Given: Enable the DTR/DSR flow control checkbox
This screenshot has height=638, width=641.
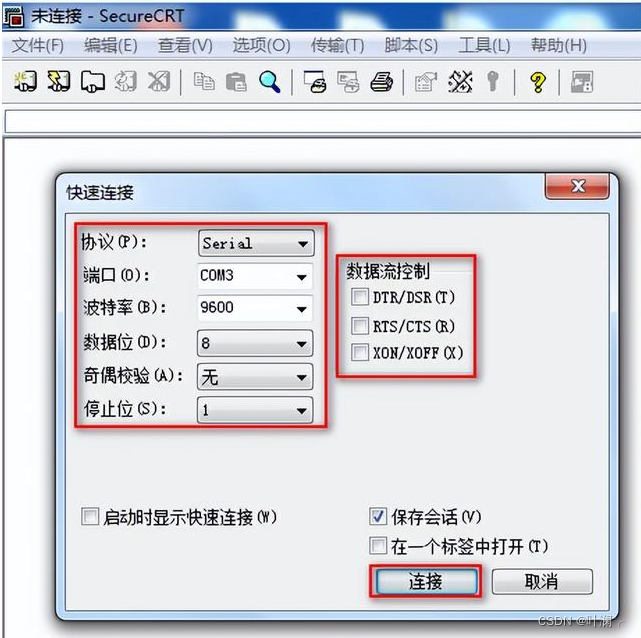Looking at the screenshot, I should [x=360, y=297].
